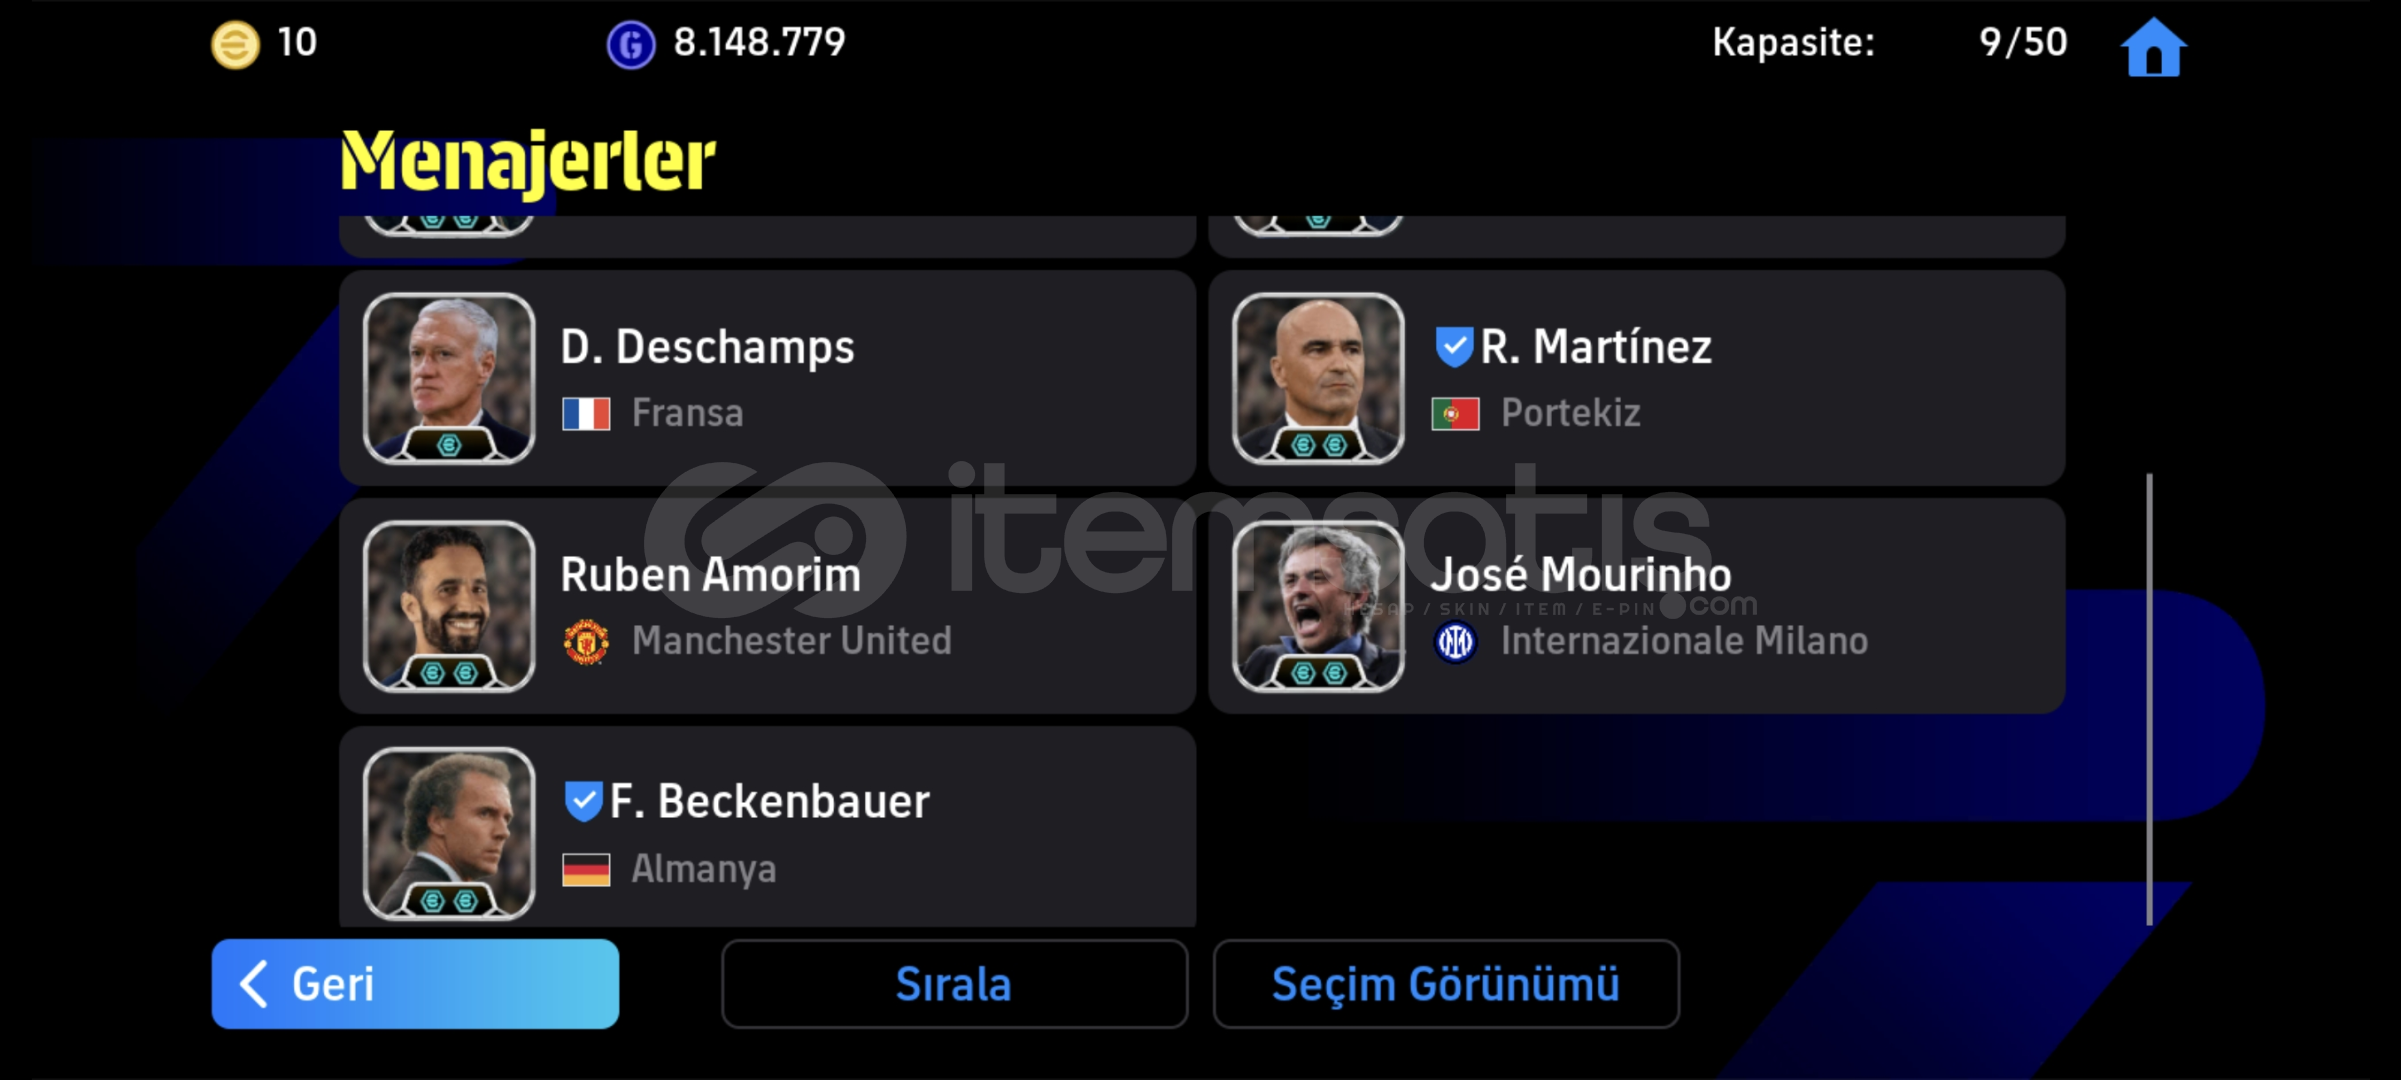
Task: Tap the gold eFootball coin icon
Action: click(235, 45)
